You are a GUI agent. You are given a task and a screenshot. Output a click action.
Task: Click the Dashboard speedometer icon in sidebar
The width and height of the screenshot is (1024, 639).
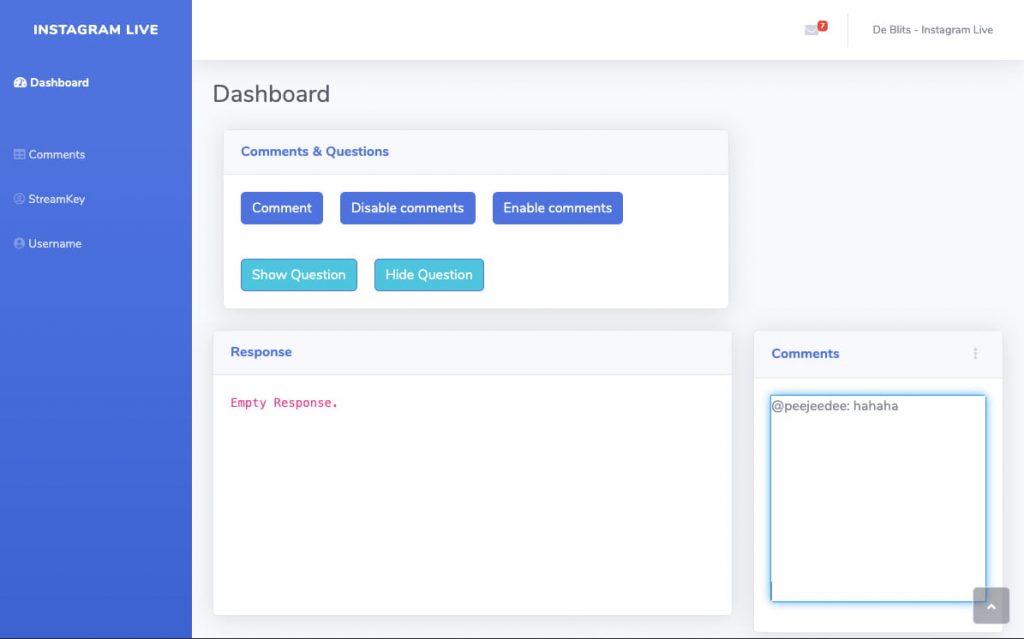click(20, 83)
